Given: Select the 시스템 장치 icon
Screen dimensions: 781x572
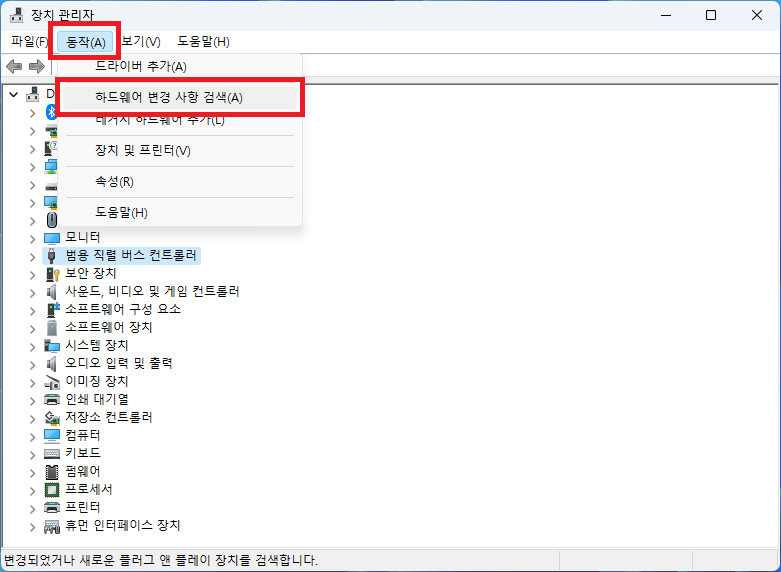Looking at the screenshot, I should (x=52, y=345).
